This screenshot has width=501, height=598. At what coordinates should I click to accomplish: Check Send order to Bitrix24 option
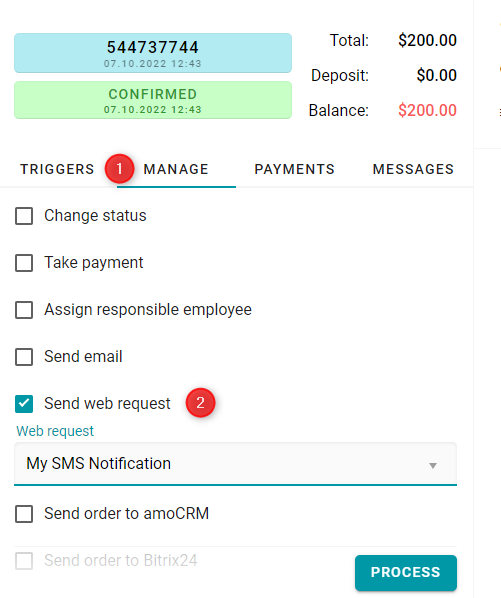[x=24, y=561]
